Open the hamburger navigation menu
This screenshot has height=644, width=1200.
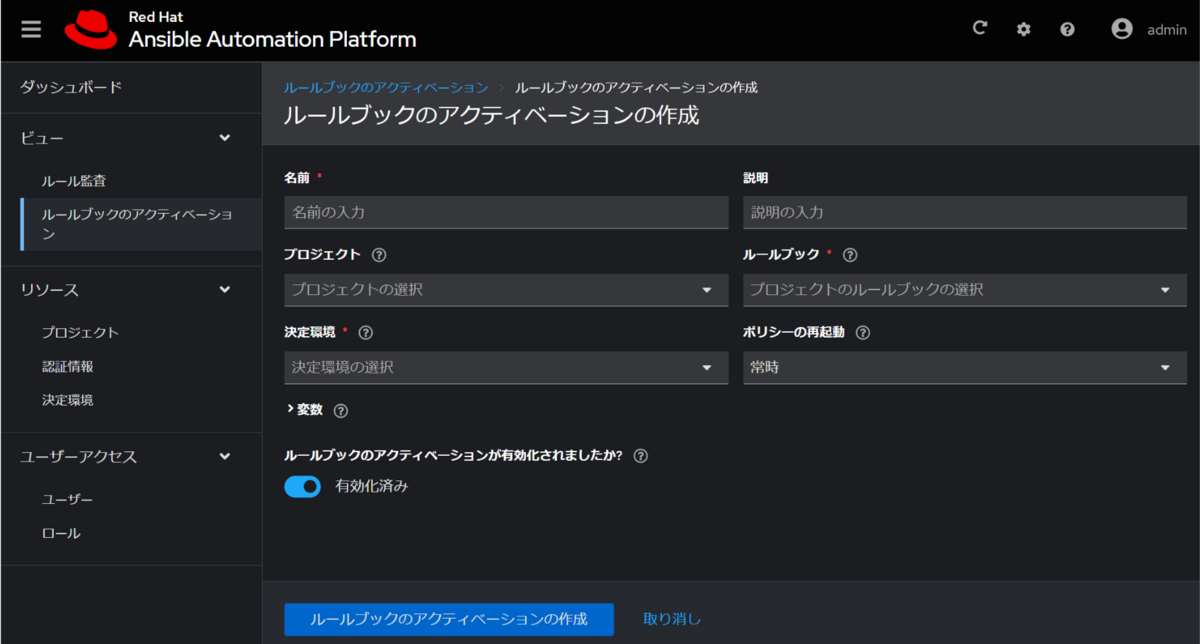pyautogui.click(x=33, y=28)
